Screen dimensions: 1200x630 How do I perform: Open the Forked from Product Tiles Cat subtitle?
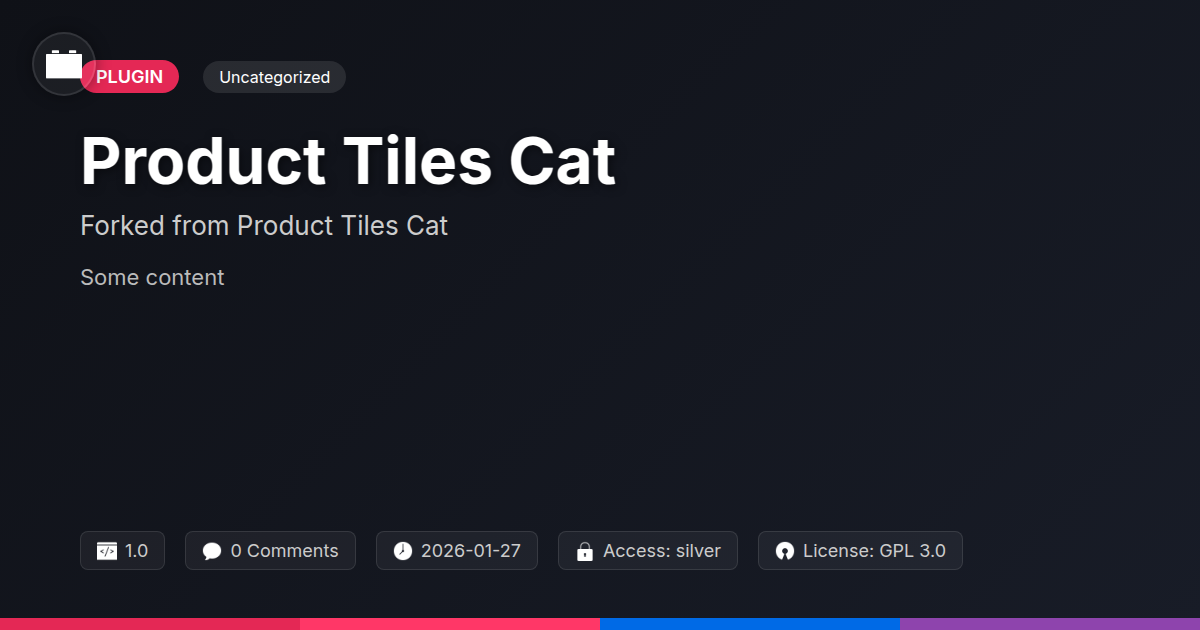click(264, 226)
